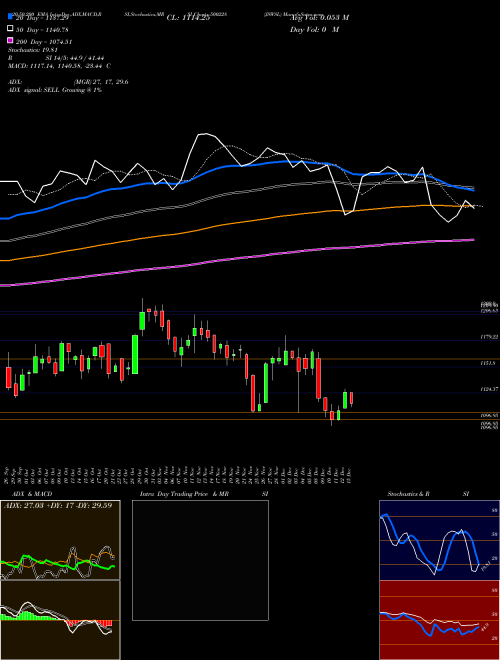500x660 pixels.
Task: Click the tall green candlestick near late October
Action: pos(135,354)
